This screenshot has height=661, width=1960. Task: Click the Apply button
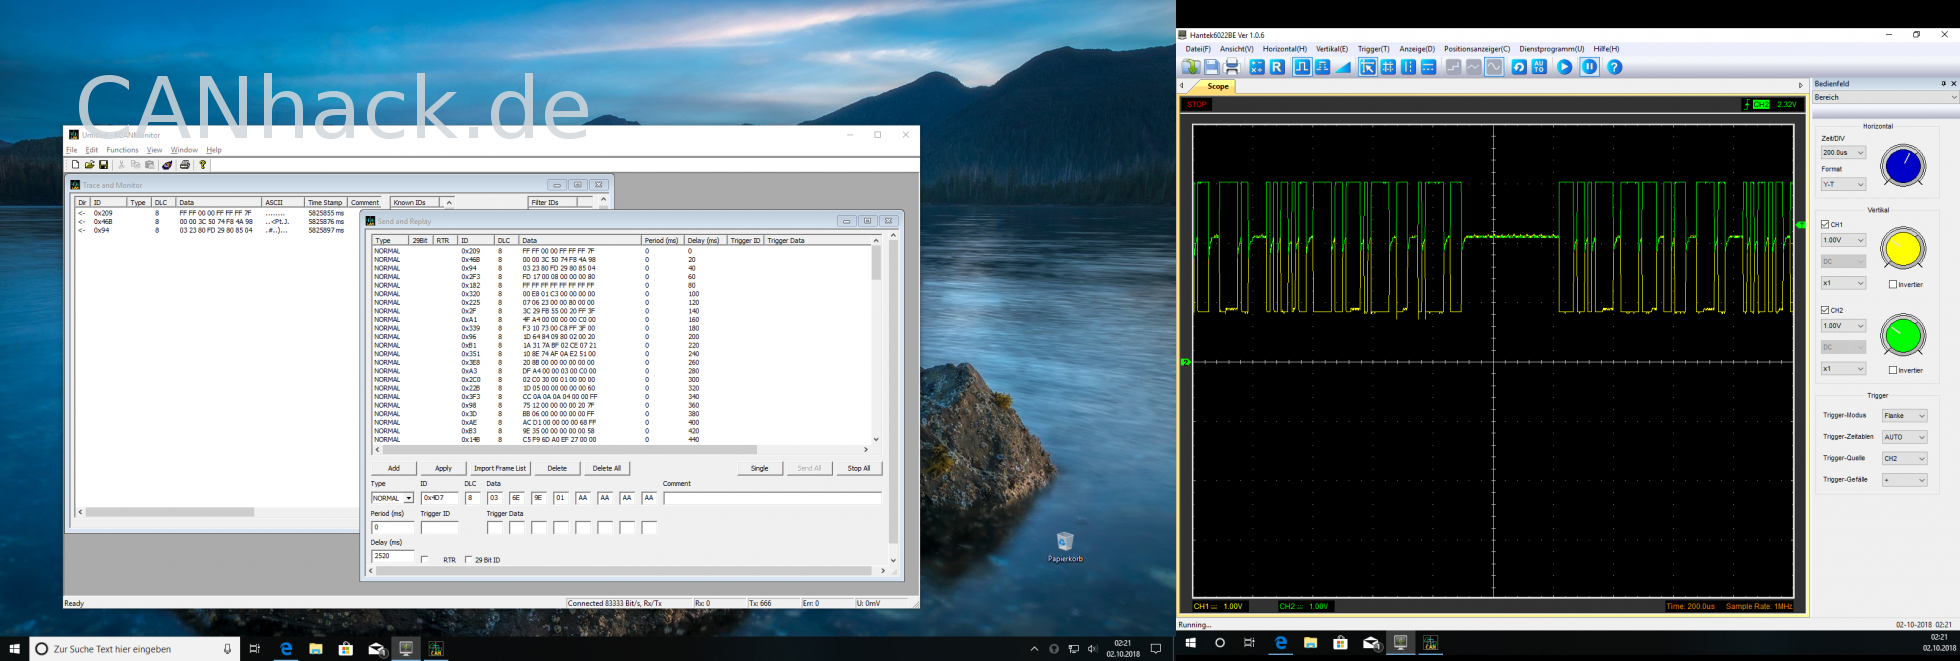click(x=443, y=468)
